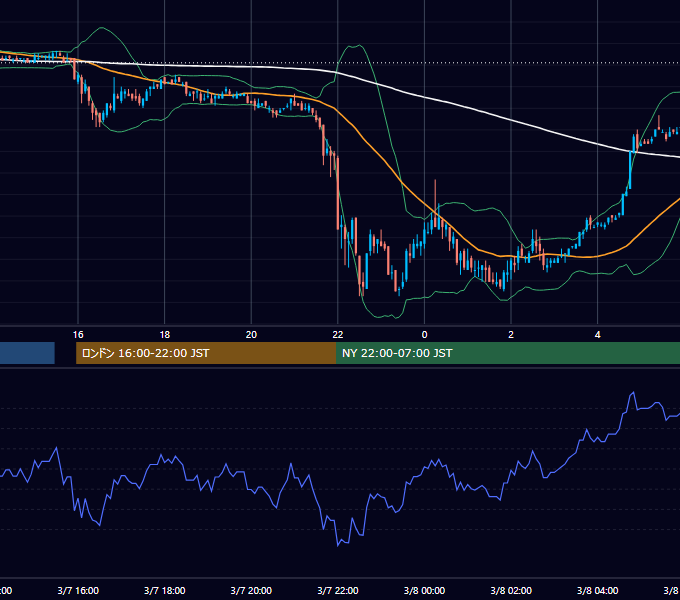Click the "4" hour label under the price chart
680x600 pixels.
pos(598,335)
